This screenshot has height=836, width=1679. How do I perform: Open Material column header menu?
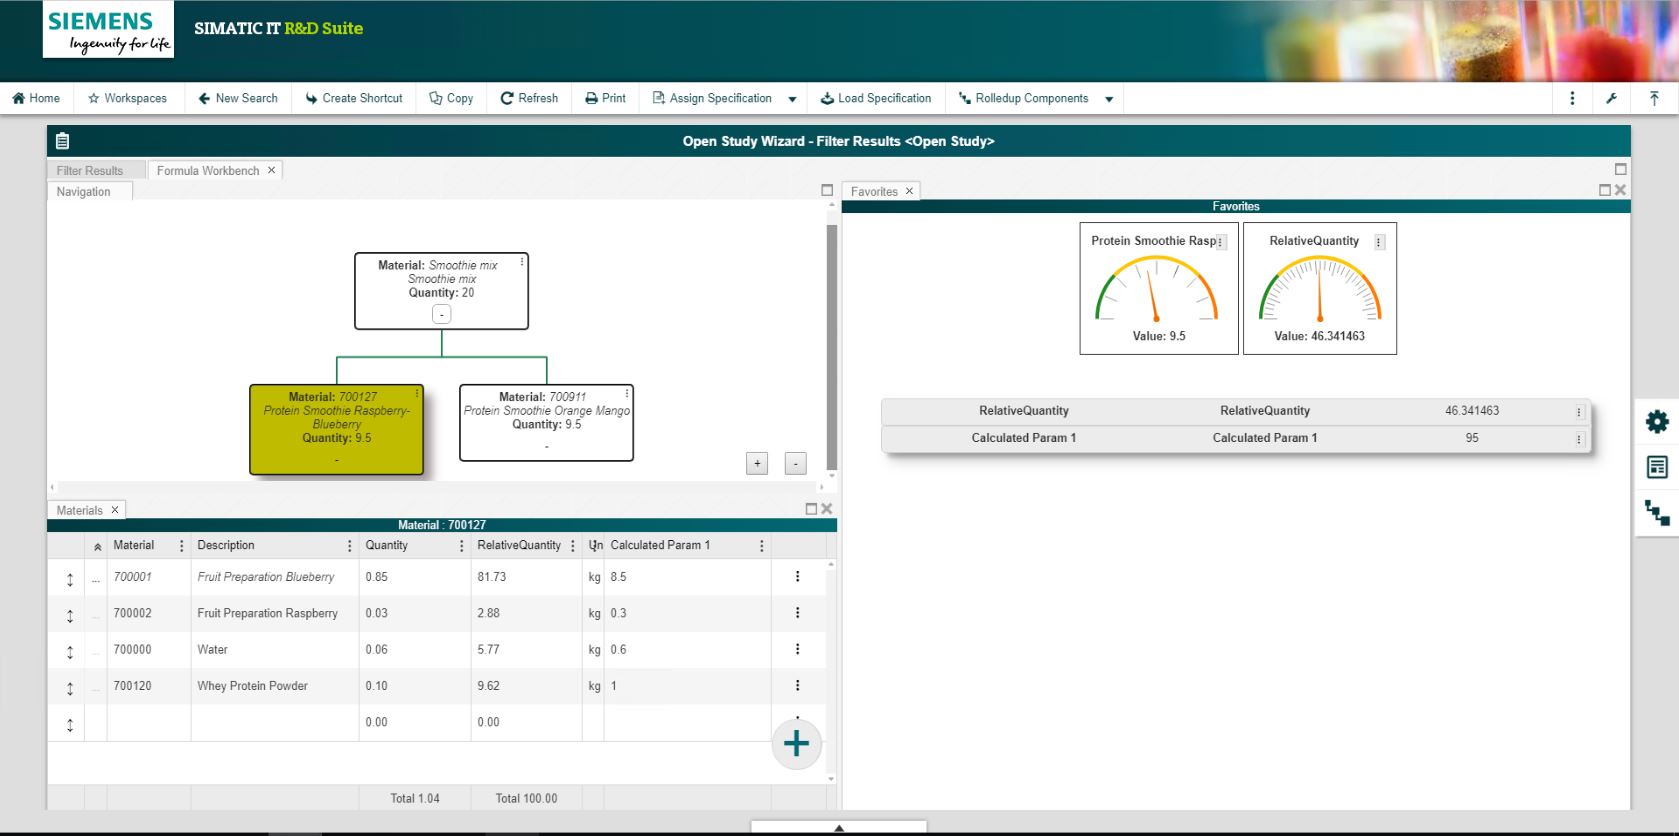coord(181,546)
